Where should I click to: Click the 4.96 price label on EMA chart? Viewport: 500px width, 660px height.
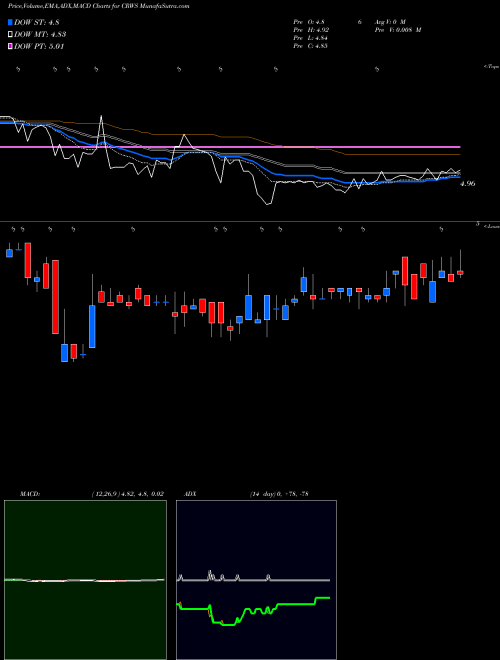click(468, 184)
